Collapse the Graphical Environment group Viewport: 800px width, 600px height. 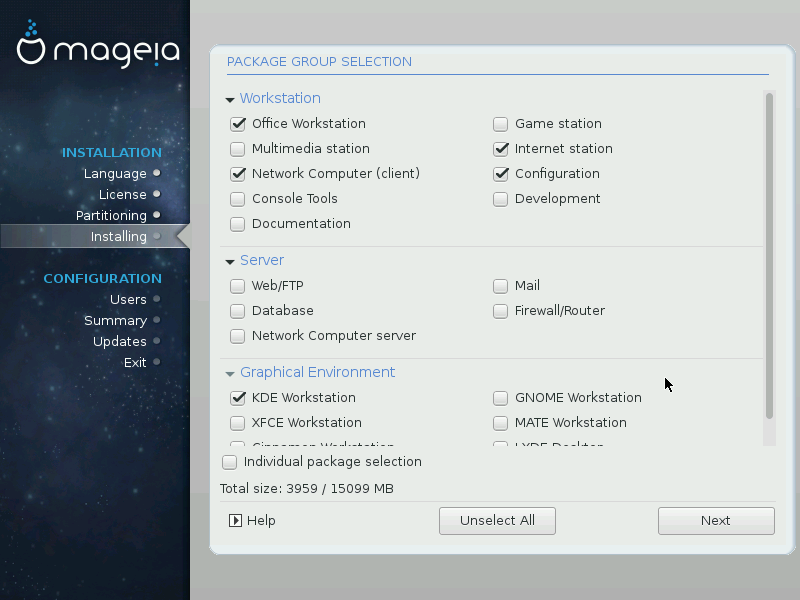(x=230, y=374)
